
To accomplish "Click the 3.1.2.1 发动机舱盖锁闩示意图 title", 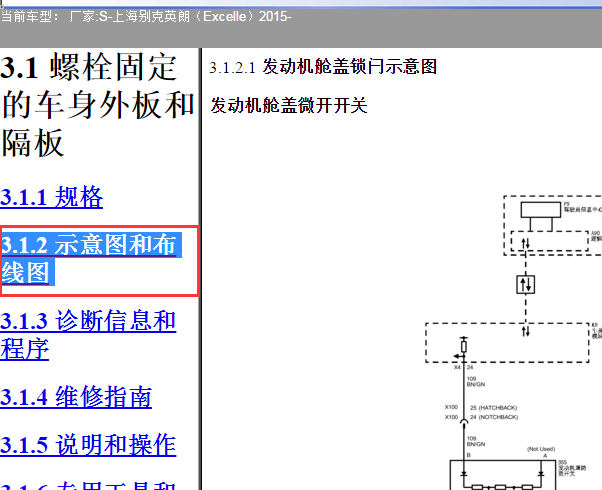I will pos(323,67).
